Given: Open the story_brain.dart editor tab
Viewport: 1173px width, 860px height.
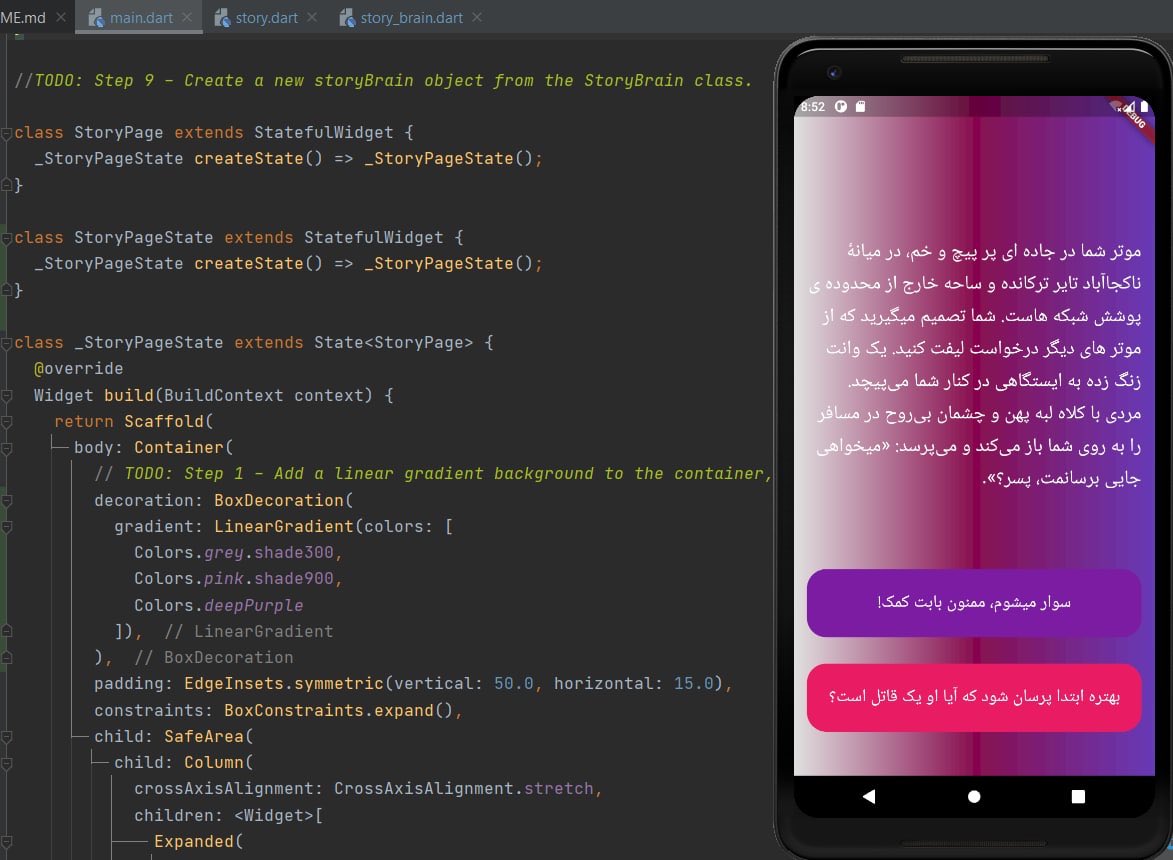Looking at the screenshot, I should click(x=411, y=17).
